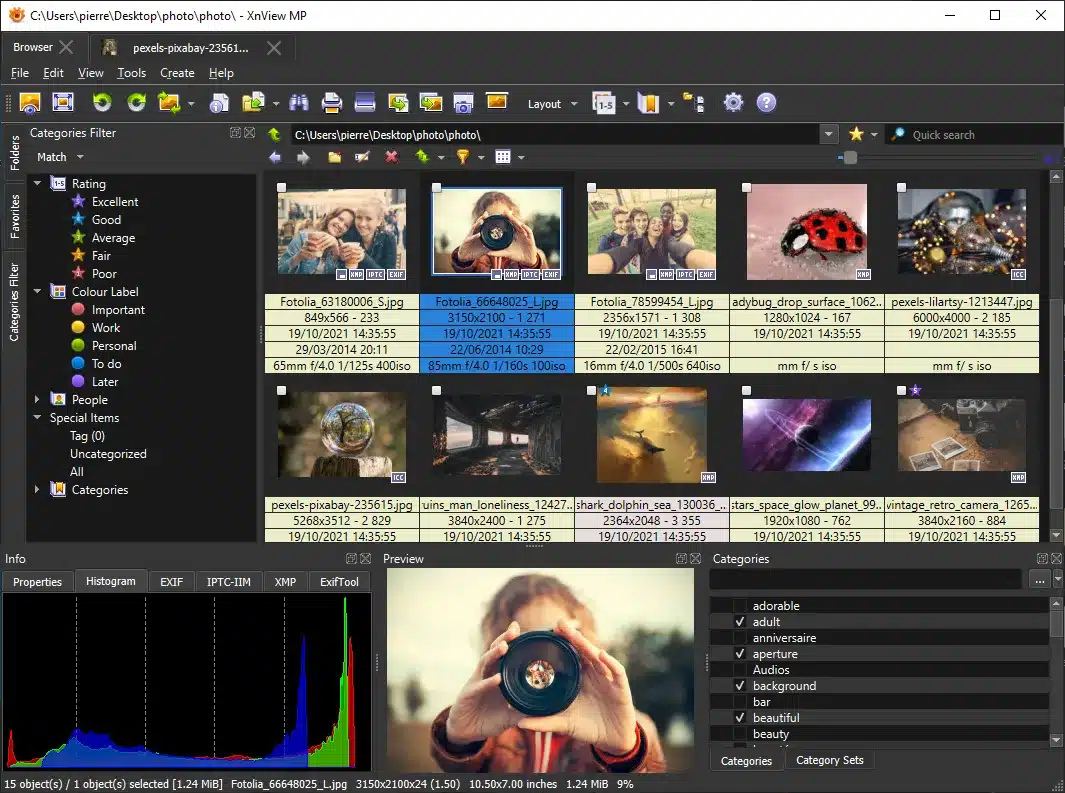
Task: Select the ladybug thumbnail
Action: (x=806, y=230)
